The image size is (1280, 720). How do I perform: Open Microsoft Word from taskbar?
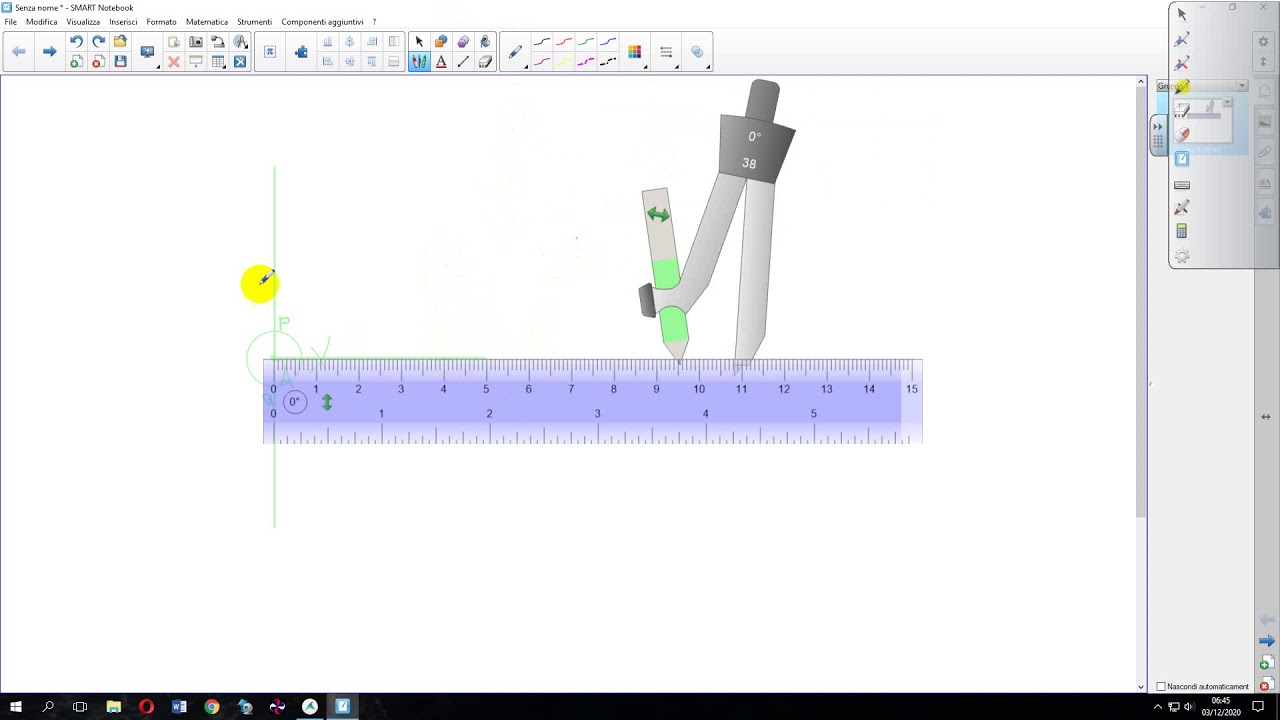tap(179, 707)
